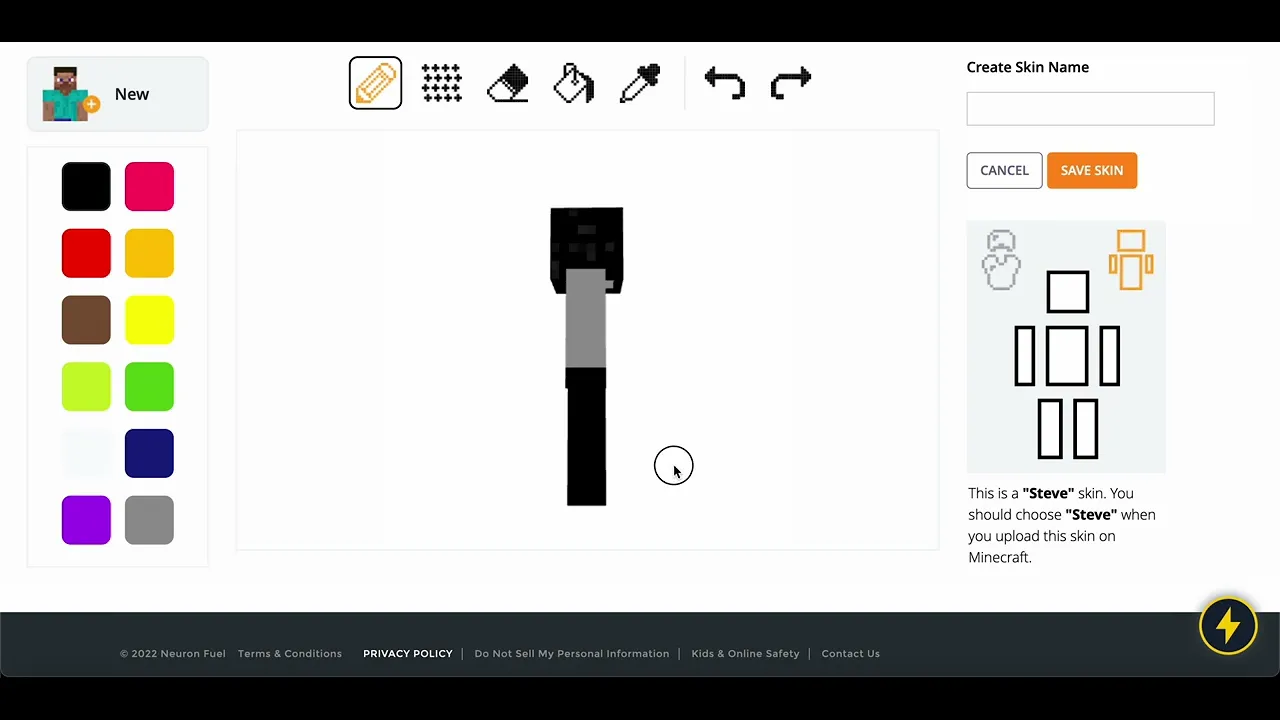Pick the red color swatch
The width and height of the screenshot is (1280, 720).
(x=86, y=253)
